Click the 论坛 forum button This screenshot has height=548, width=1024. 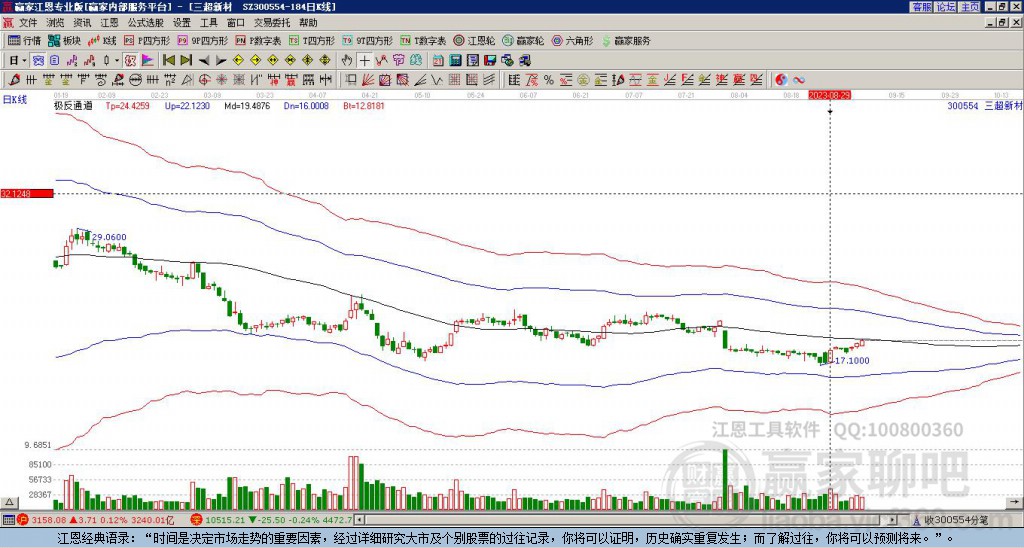pyautogui.click(x=945, y=7)
